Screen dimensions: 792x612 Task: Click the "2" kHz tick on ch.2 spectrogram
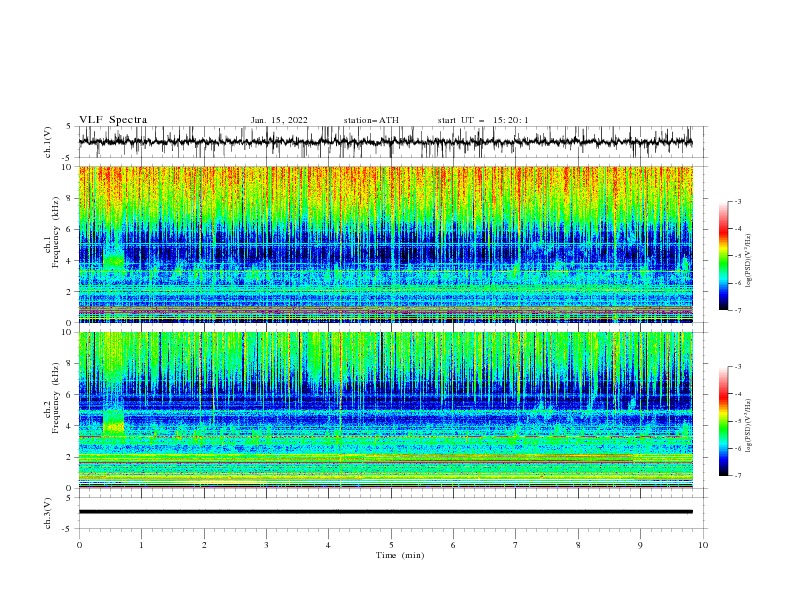pos(69,457)
